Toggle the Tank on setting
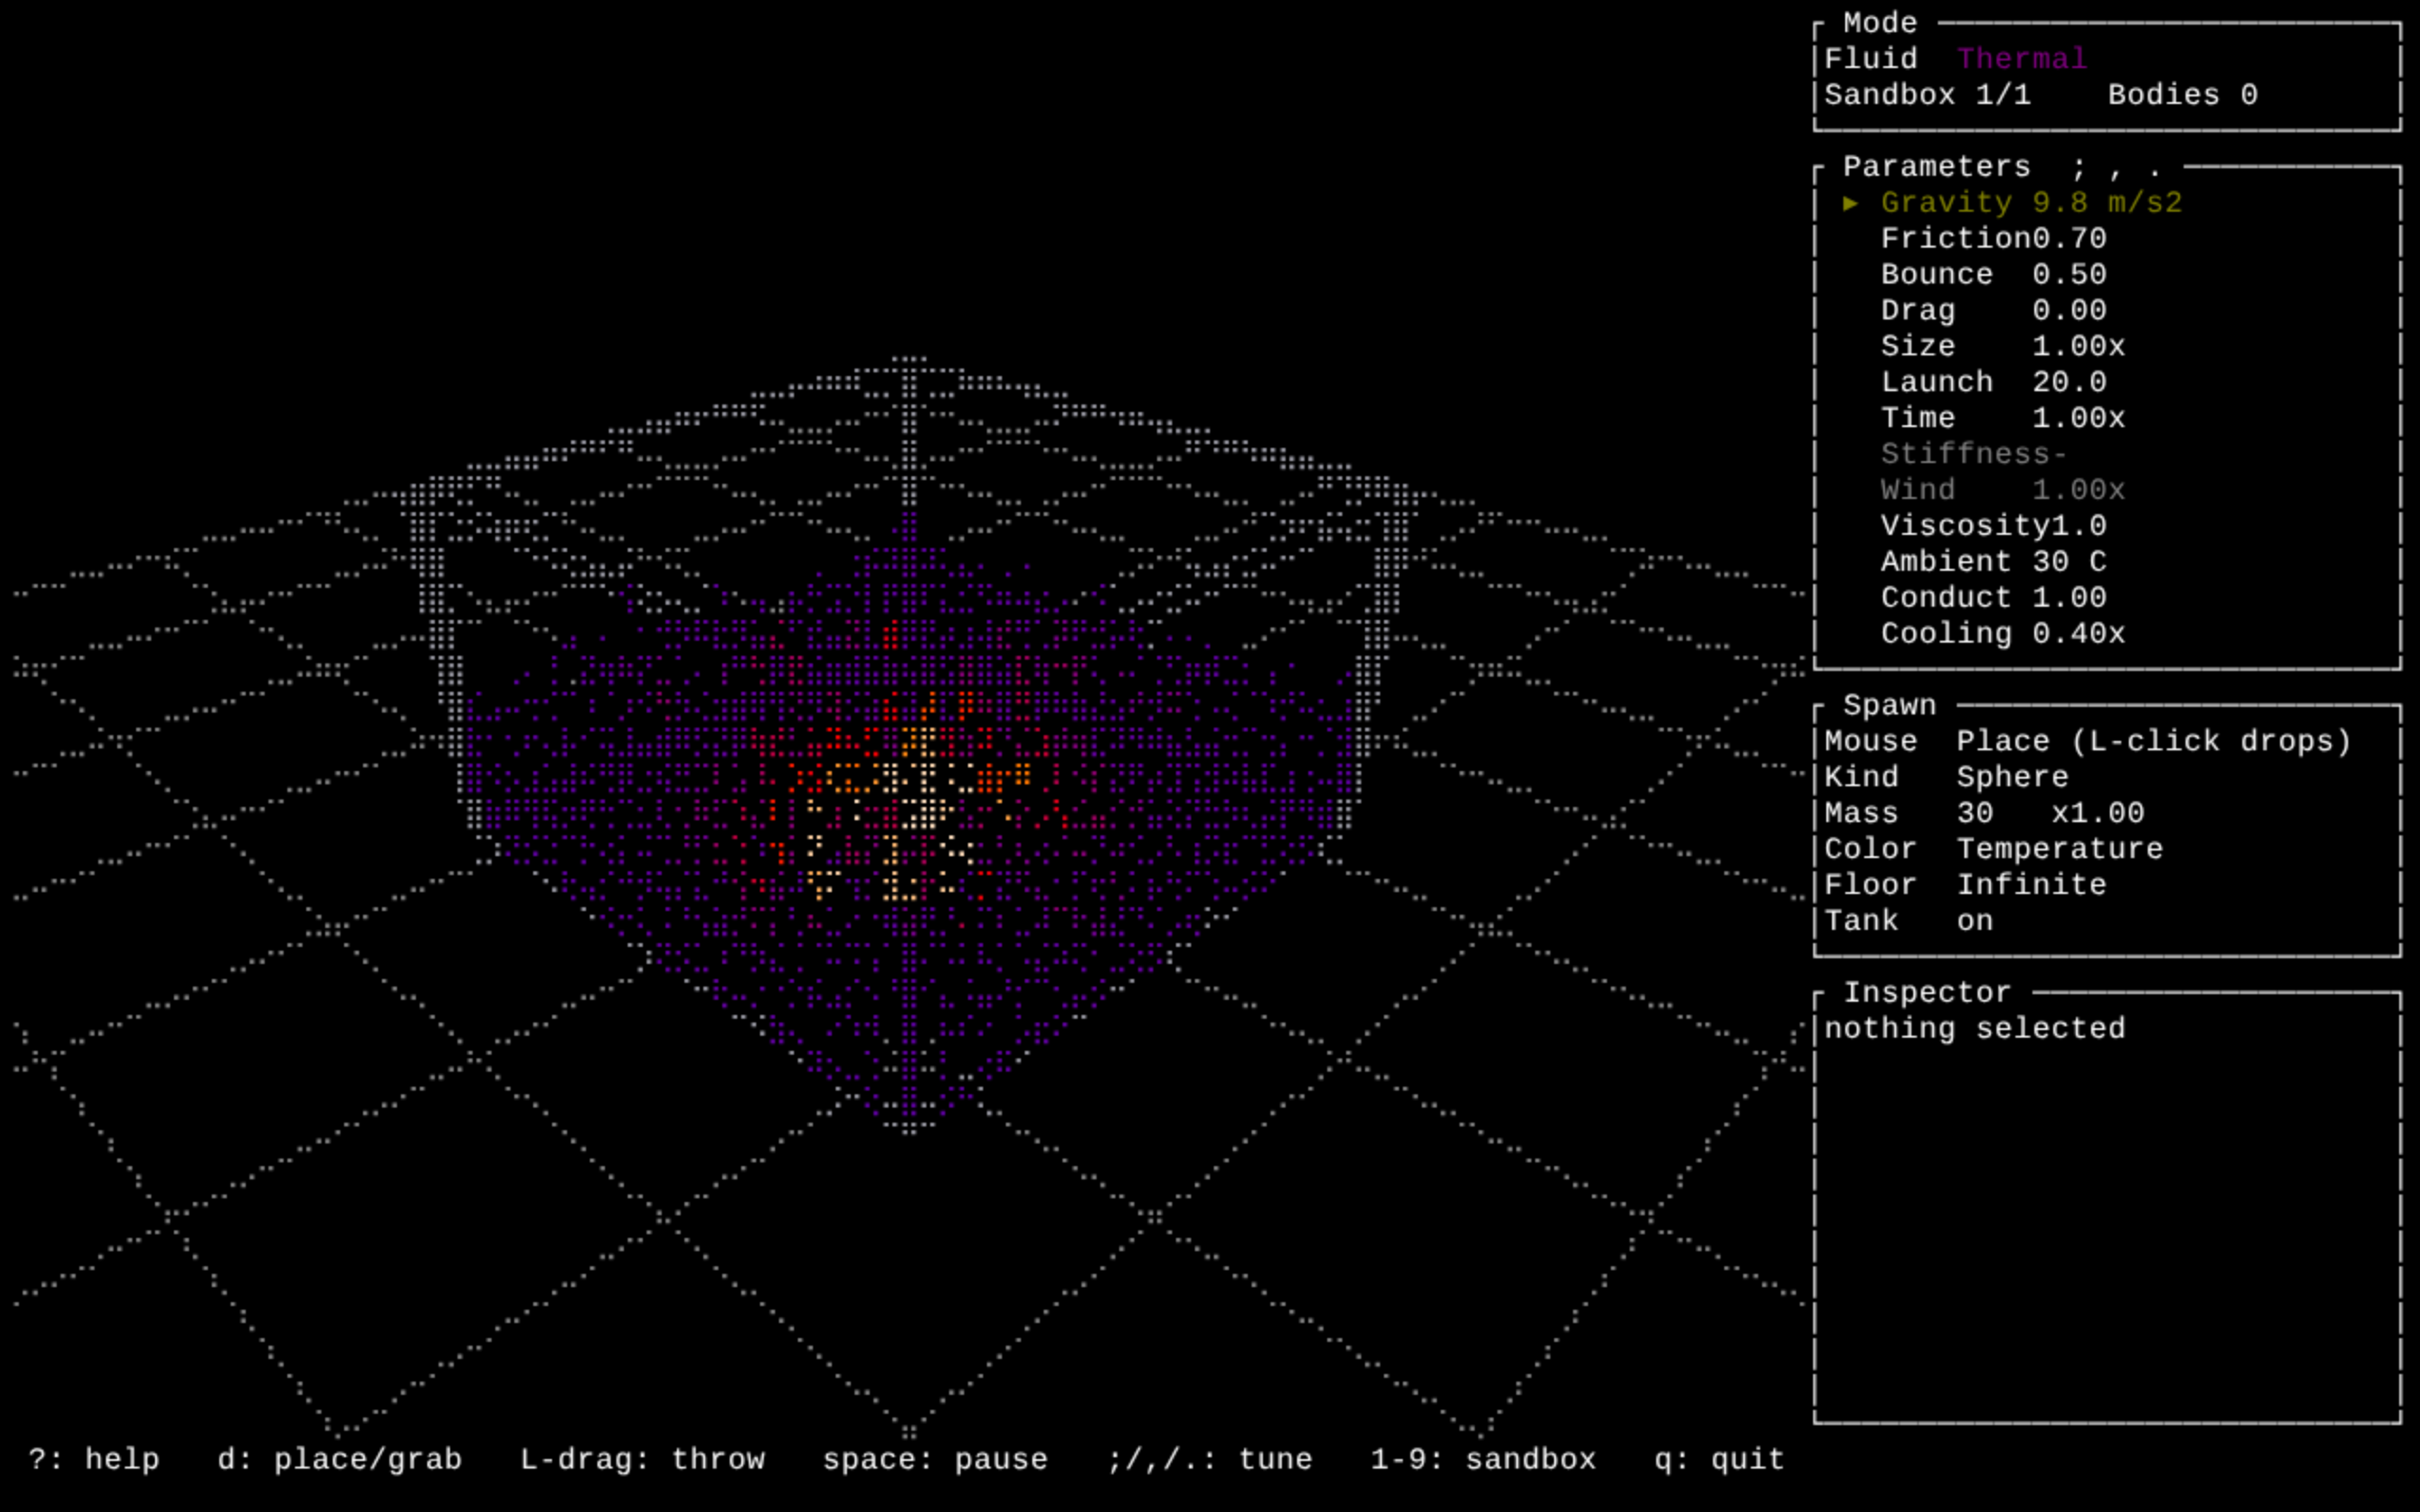Image resolution: width=2420 pixels, height=1512 pixels. 1908,921
